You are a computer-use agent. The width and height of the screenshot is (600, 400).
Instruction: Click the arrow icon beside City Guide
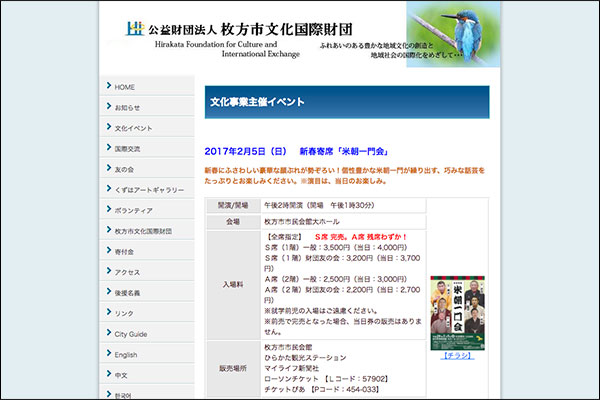[x=108, y=333]
